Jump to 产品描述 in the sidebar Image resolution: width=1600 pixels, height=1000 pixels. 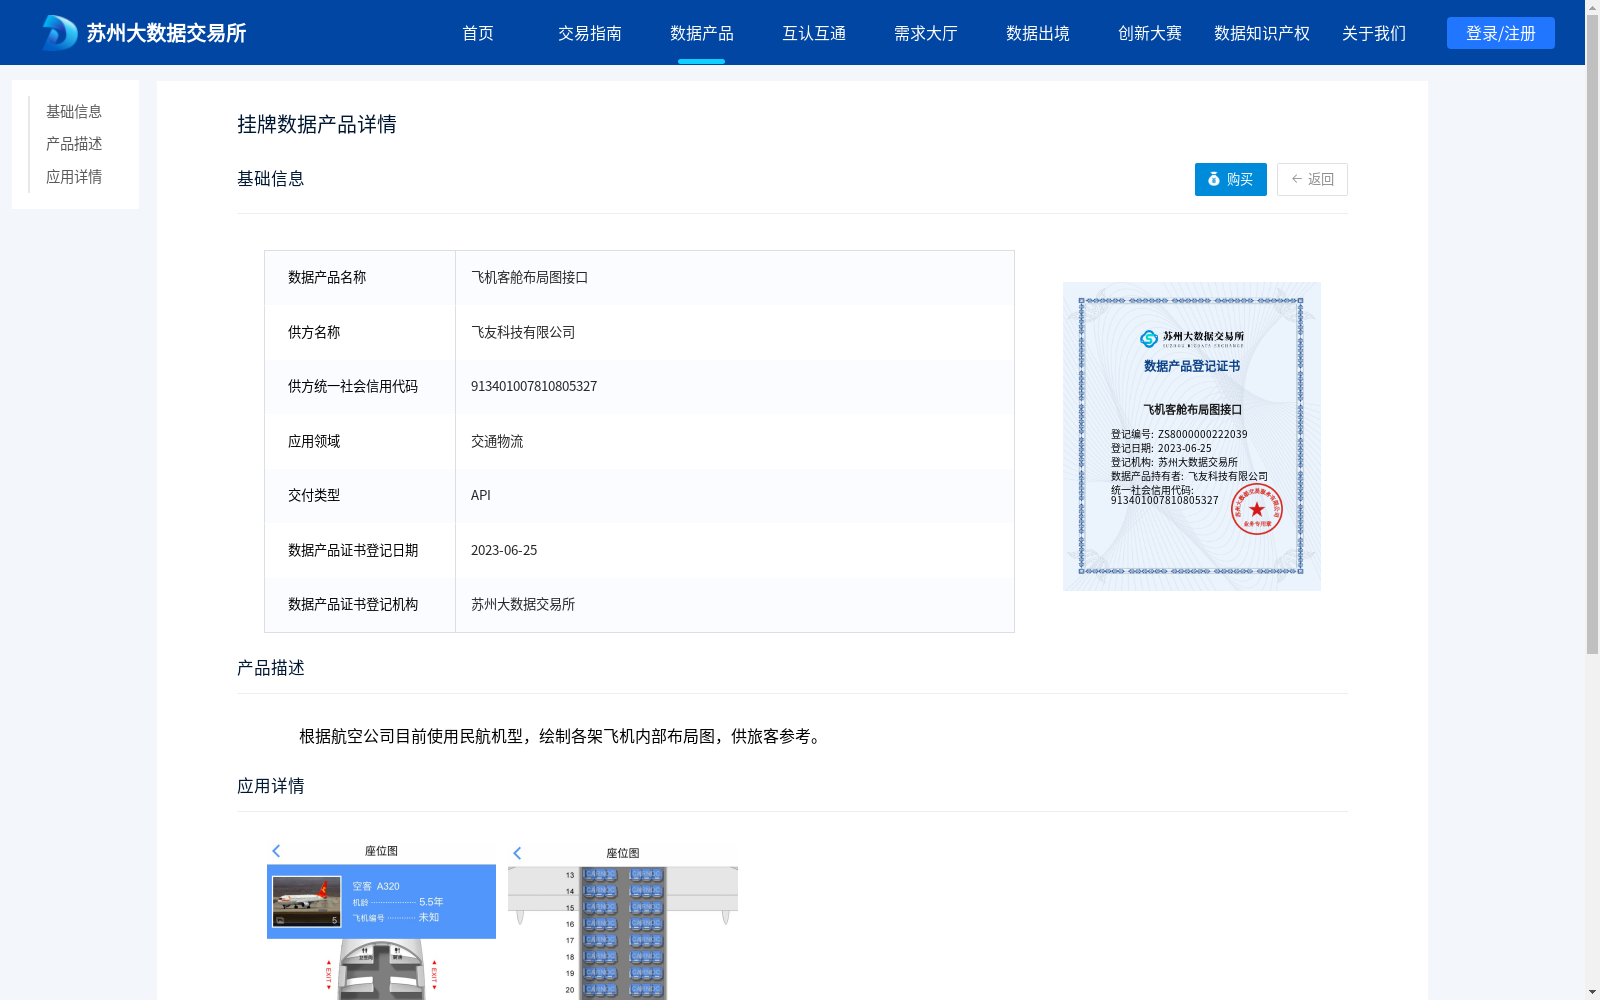74,144
